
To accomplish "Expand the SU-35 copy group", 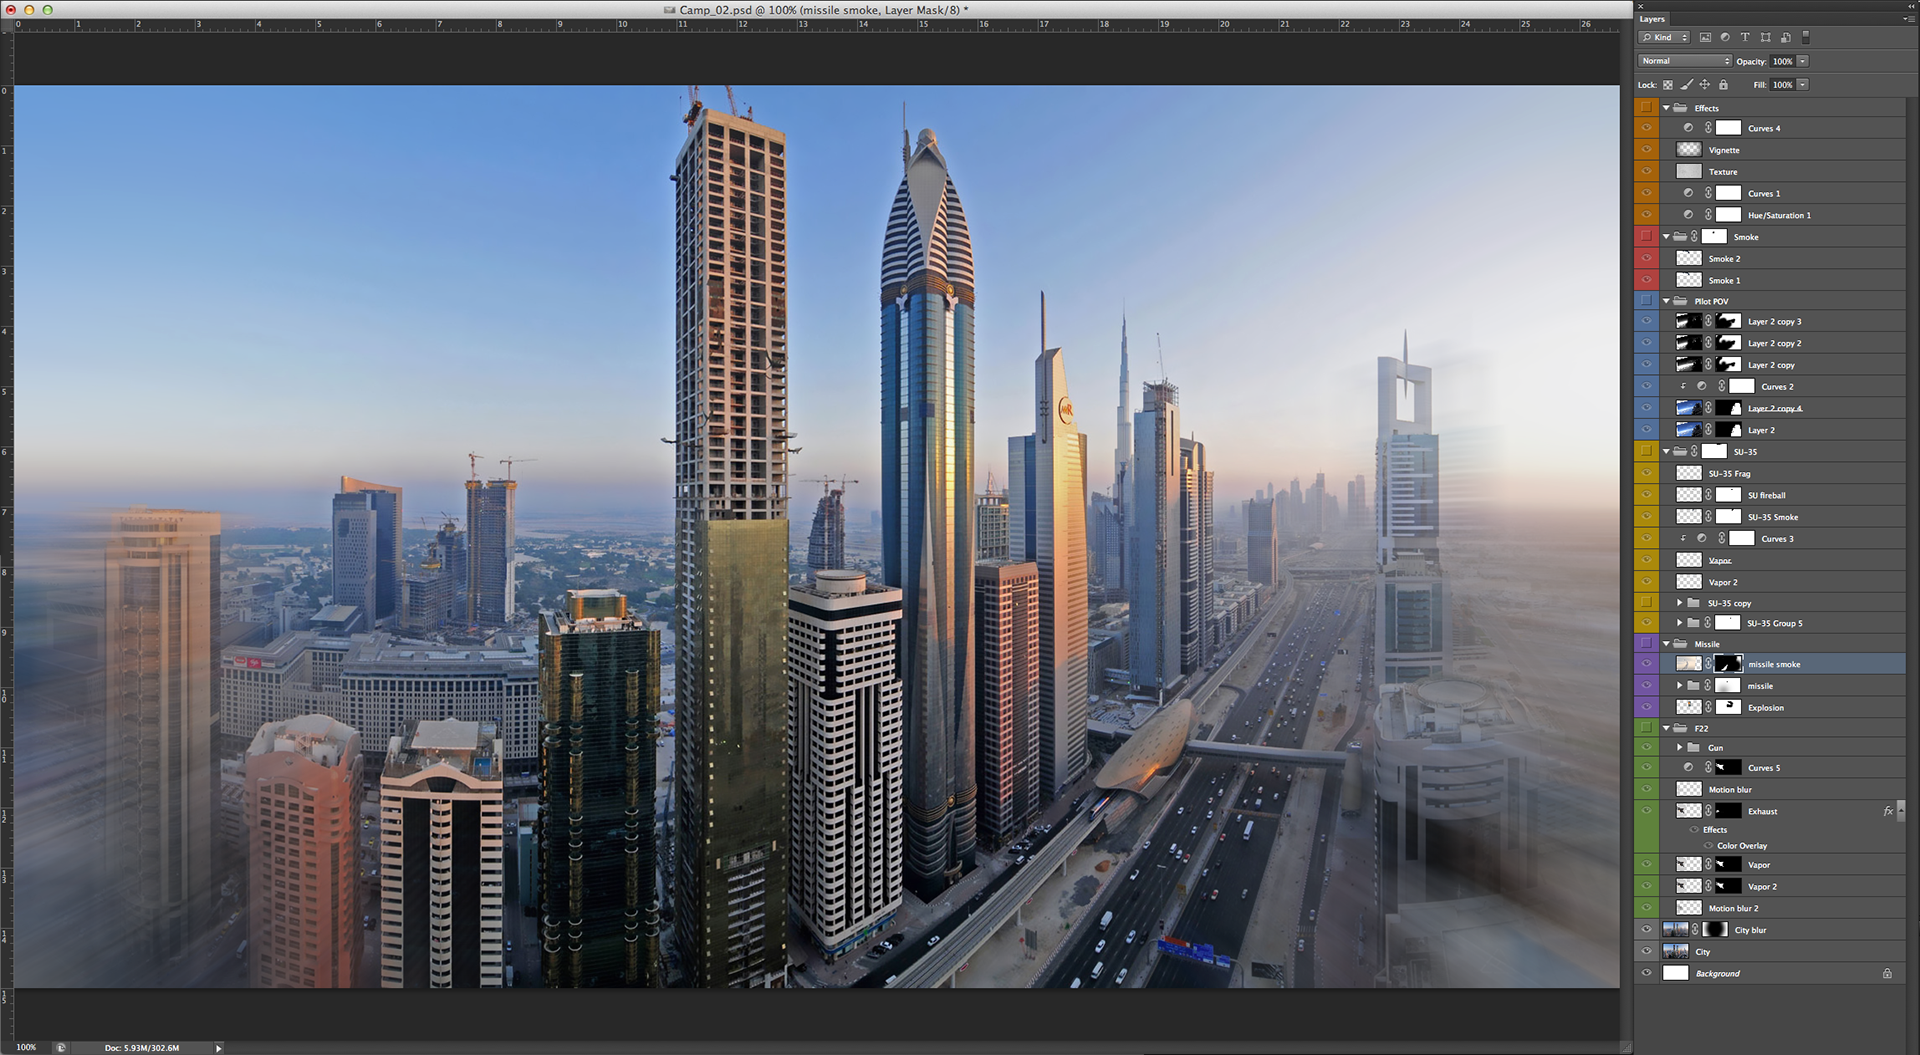I will coord(1679,603).
